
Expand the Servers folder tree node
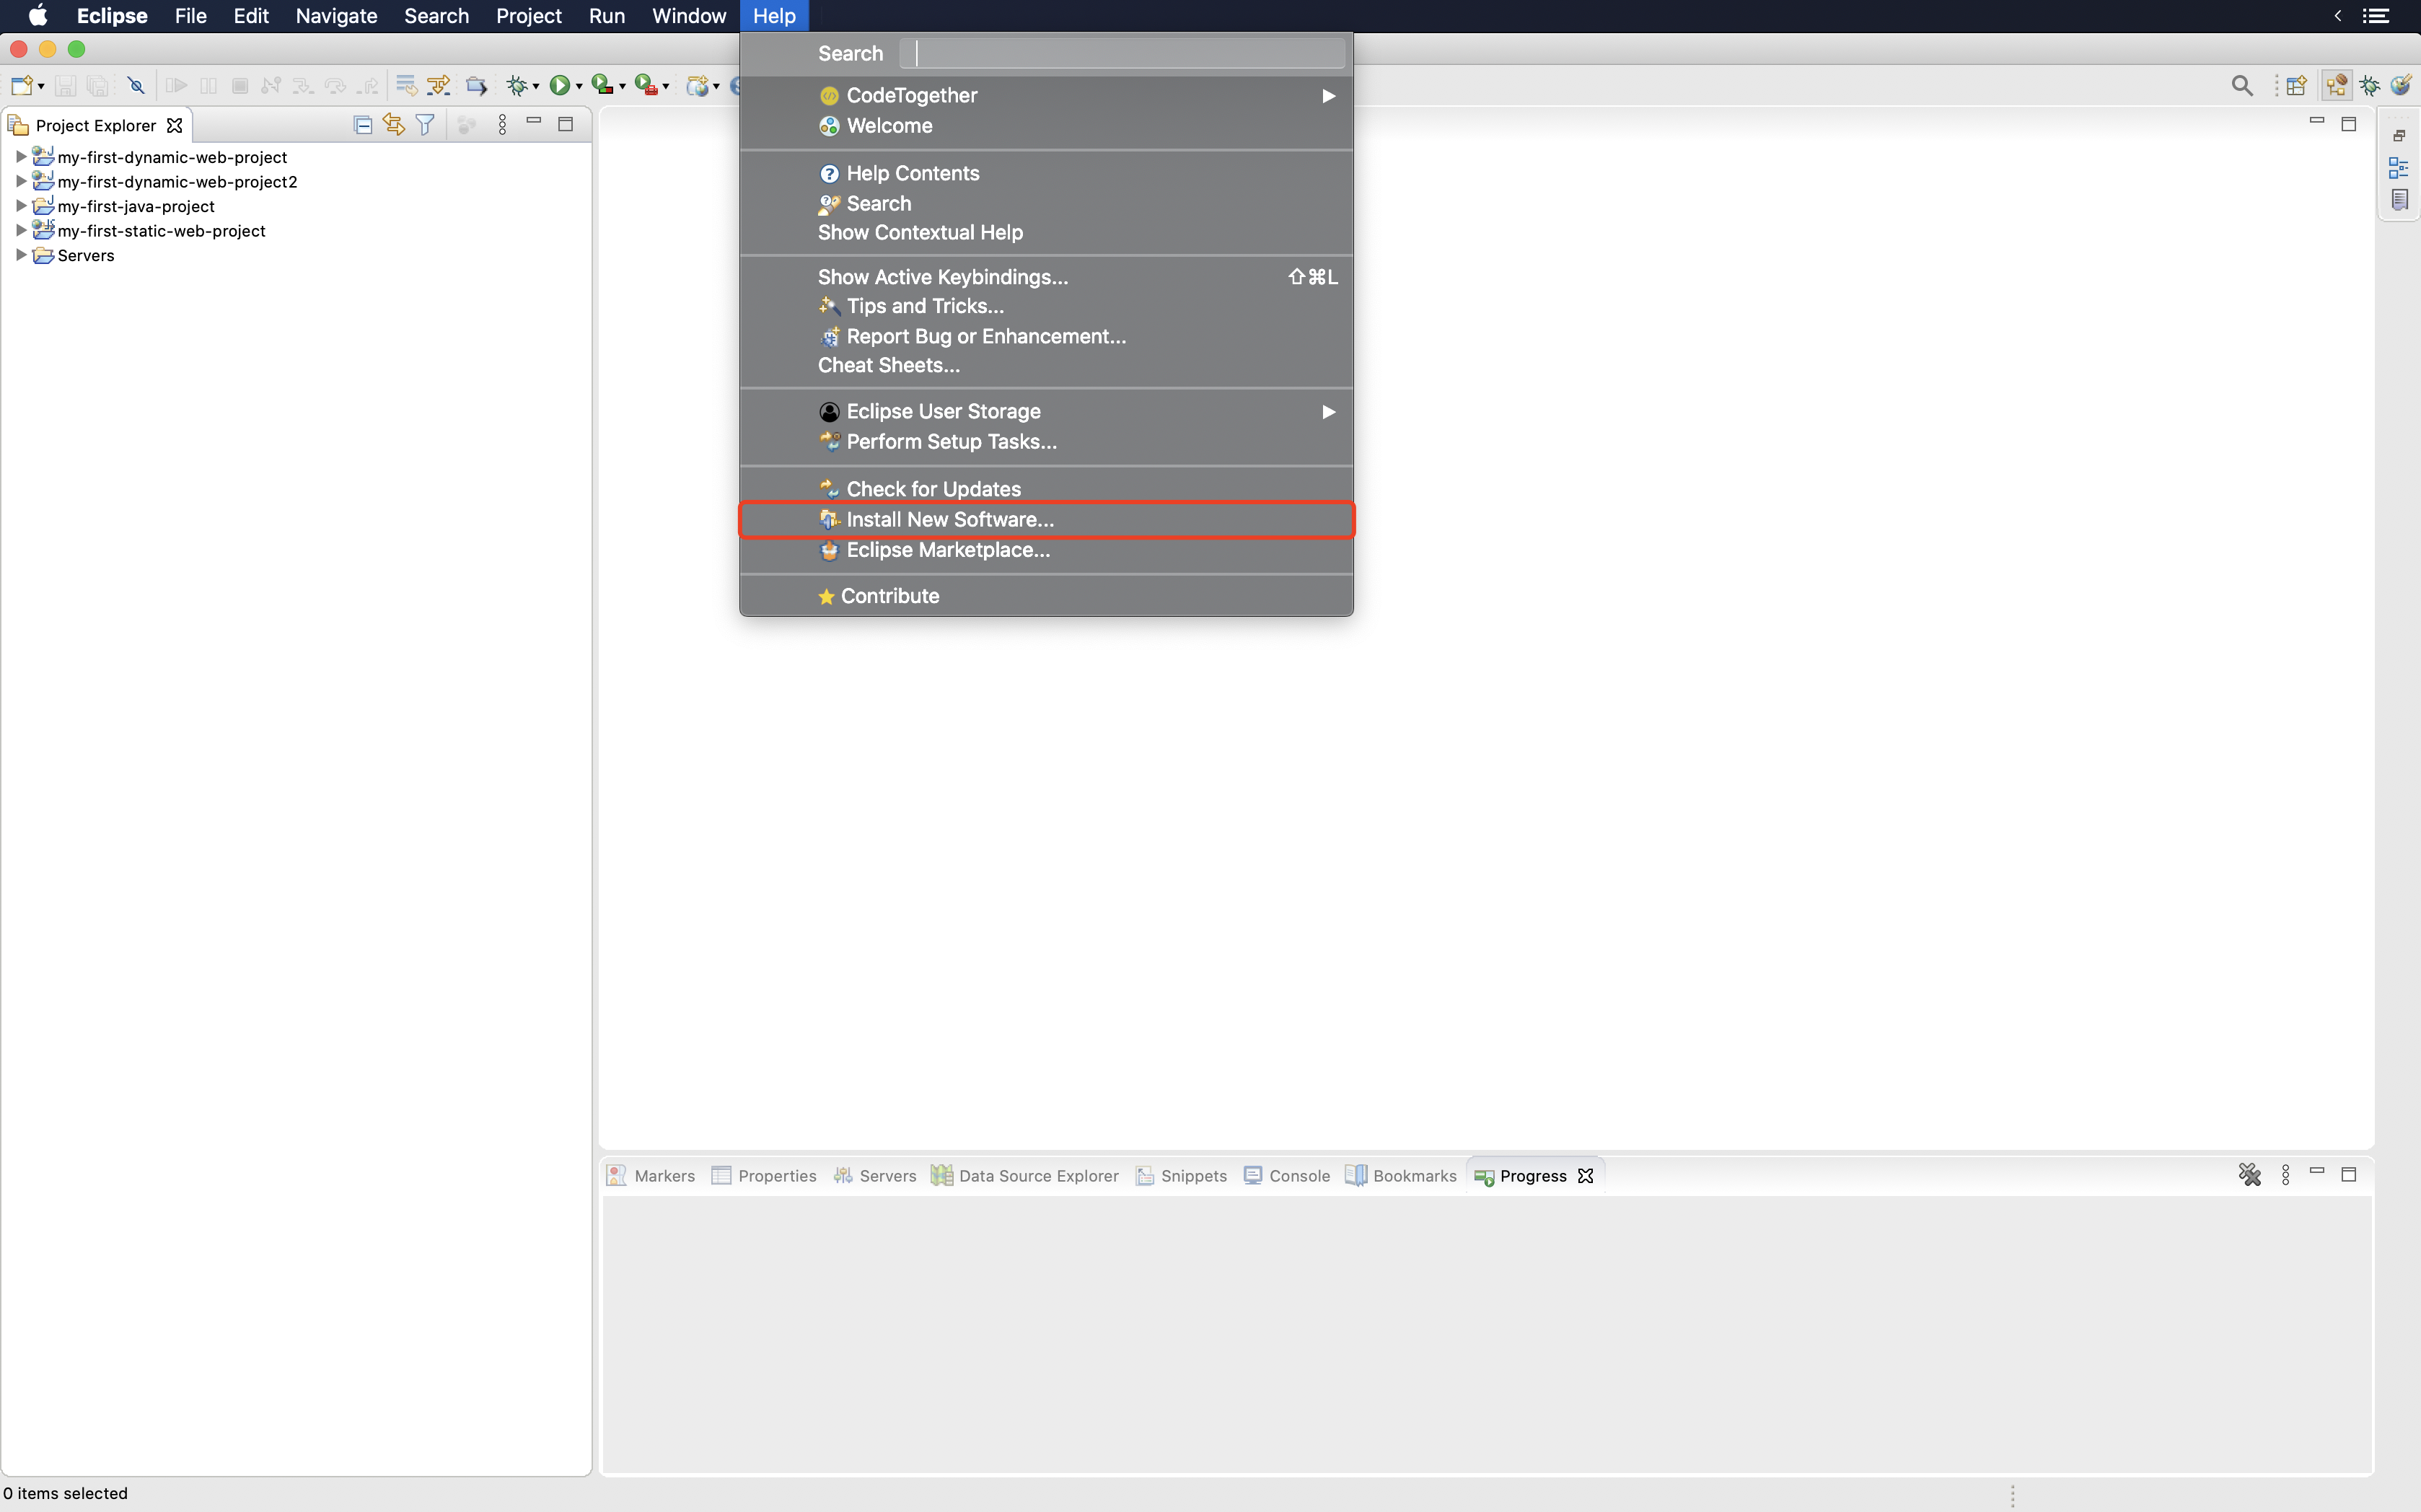click(x=20, y=255)
